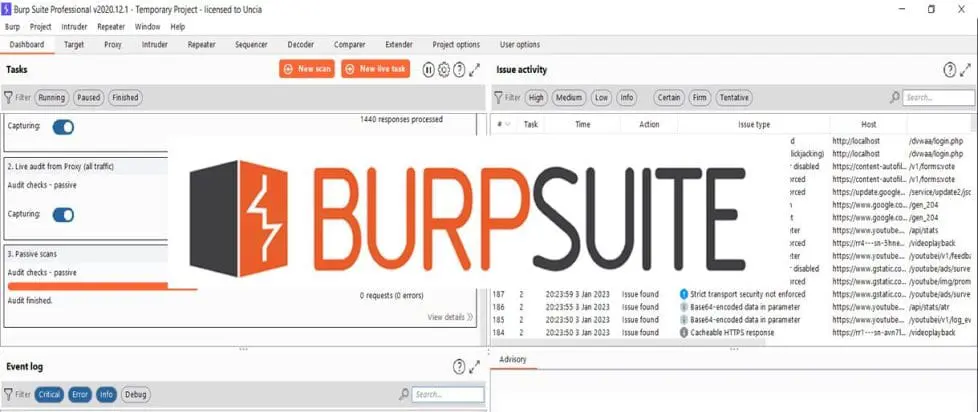The width and height of the screenshot is (978, 412).
Task: Toggle the first Capturing switch off
Action: pyautogui.click(x=63, y=127)
